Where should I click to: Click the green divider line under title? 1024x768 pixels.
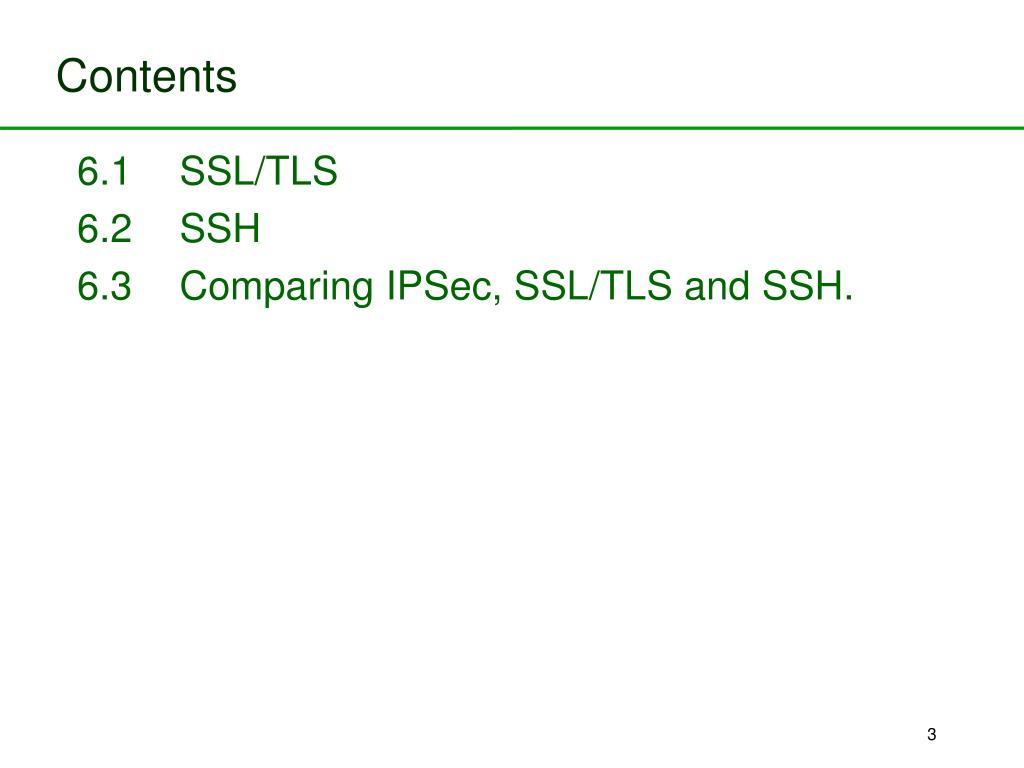[x=512, y=128]
